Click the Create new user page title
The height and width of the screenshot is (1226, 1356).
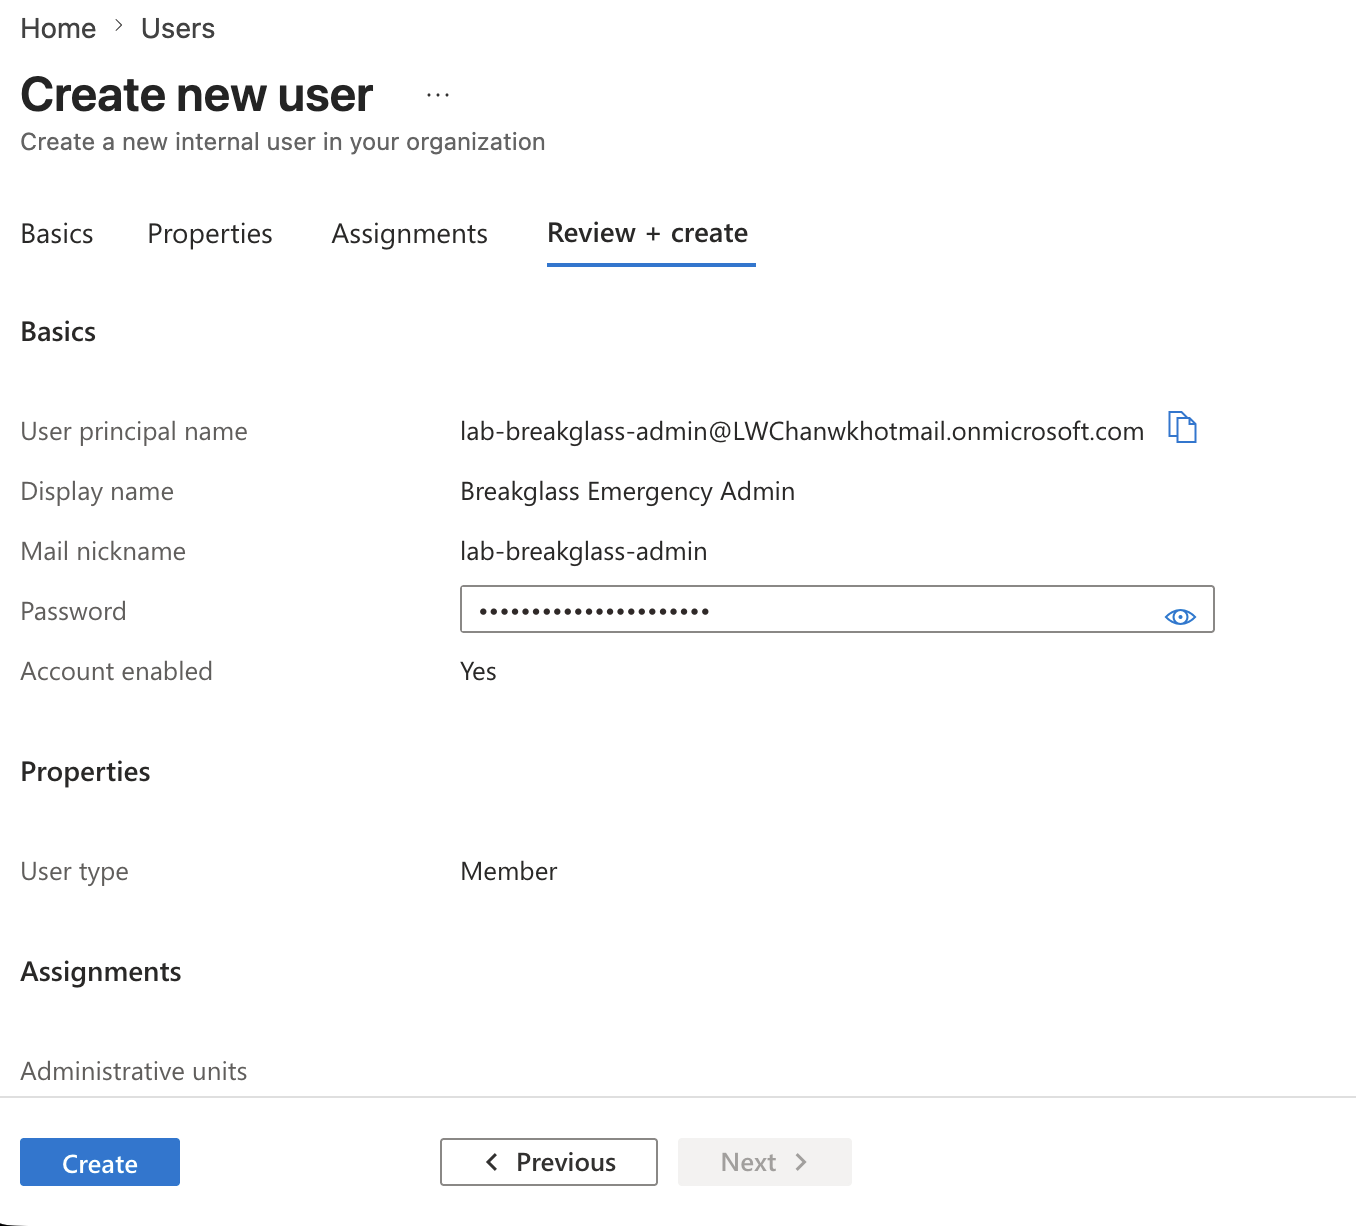coord(197,95)
